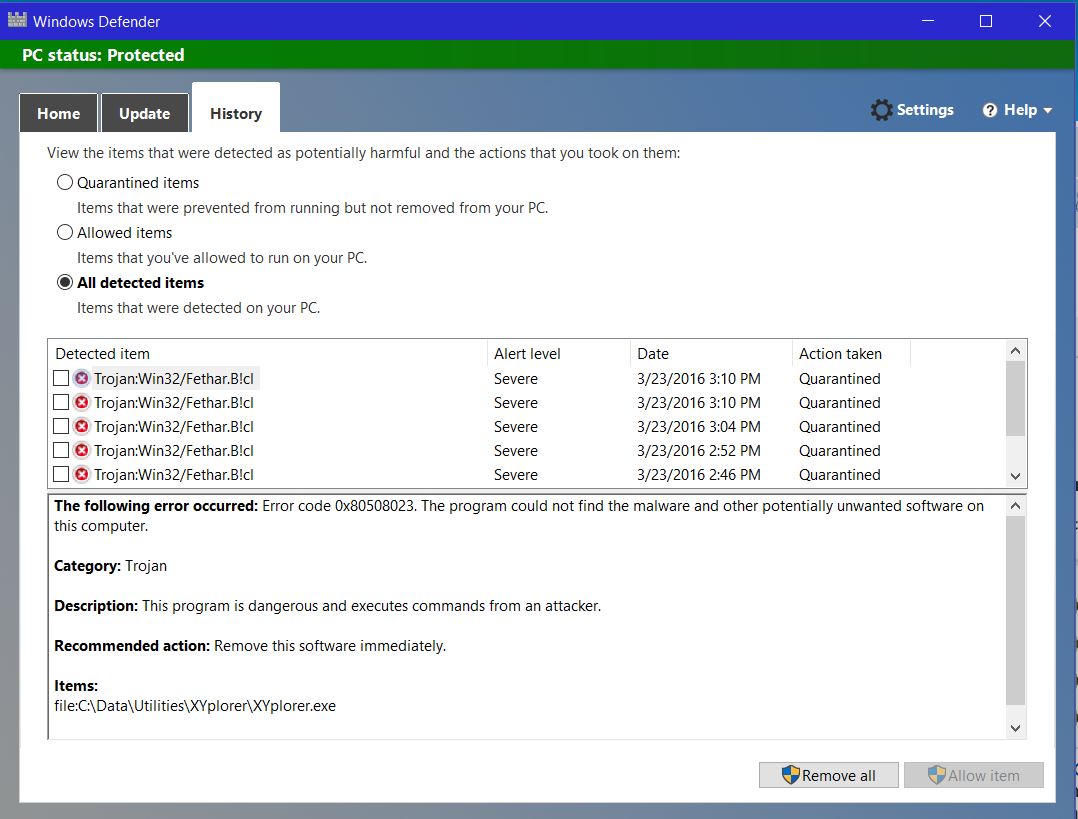
Task: Switch to the Update tab
Action: click(x=144, y=114)
